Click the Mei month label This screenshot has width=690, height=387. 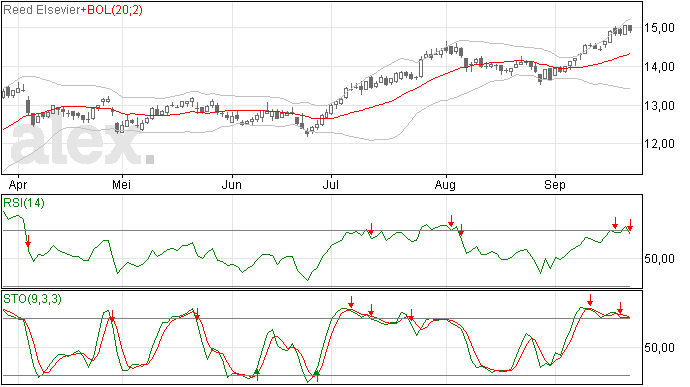[x=121, y=184]
